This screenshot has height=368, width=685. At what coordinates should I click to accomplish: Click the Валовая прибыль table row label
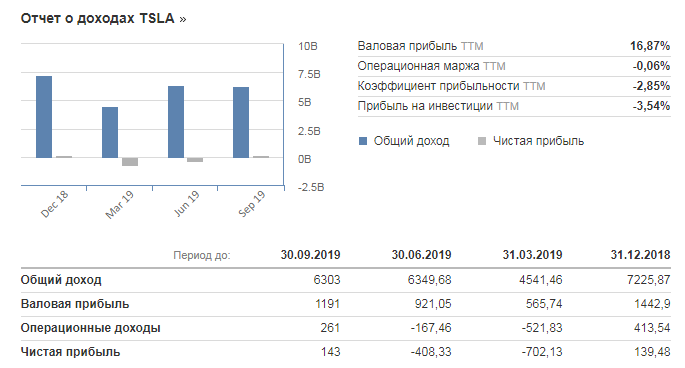75,304
